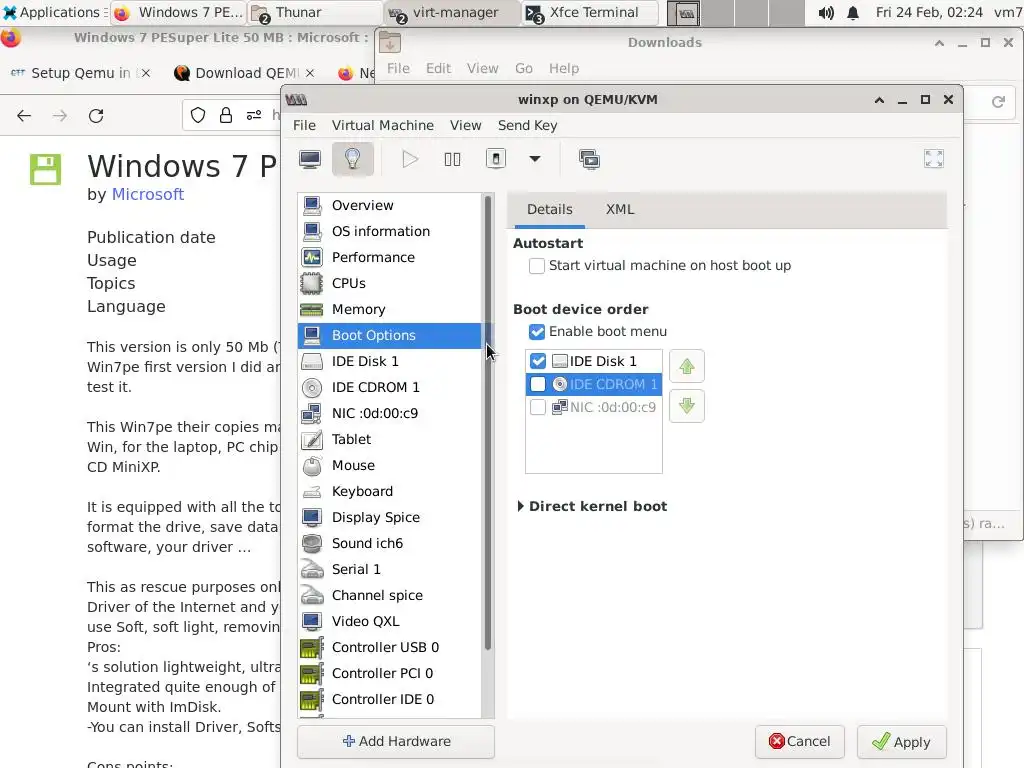Toggle Enable boot menu checkbox

point(537,332)
